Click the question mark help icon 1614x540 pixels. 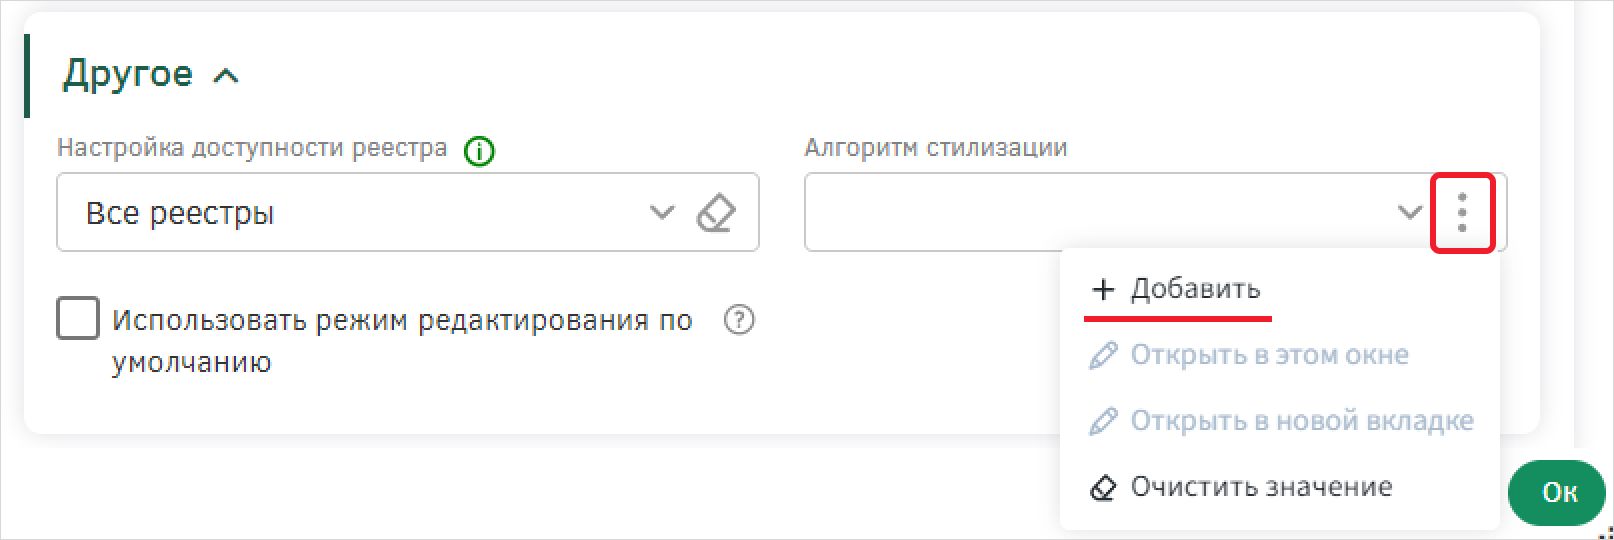pyautogui.click(x=739, y=320)
